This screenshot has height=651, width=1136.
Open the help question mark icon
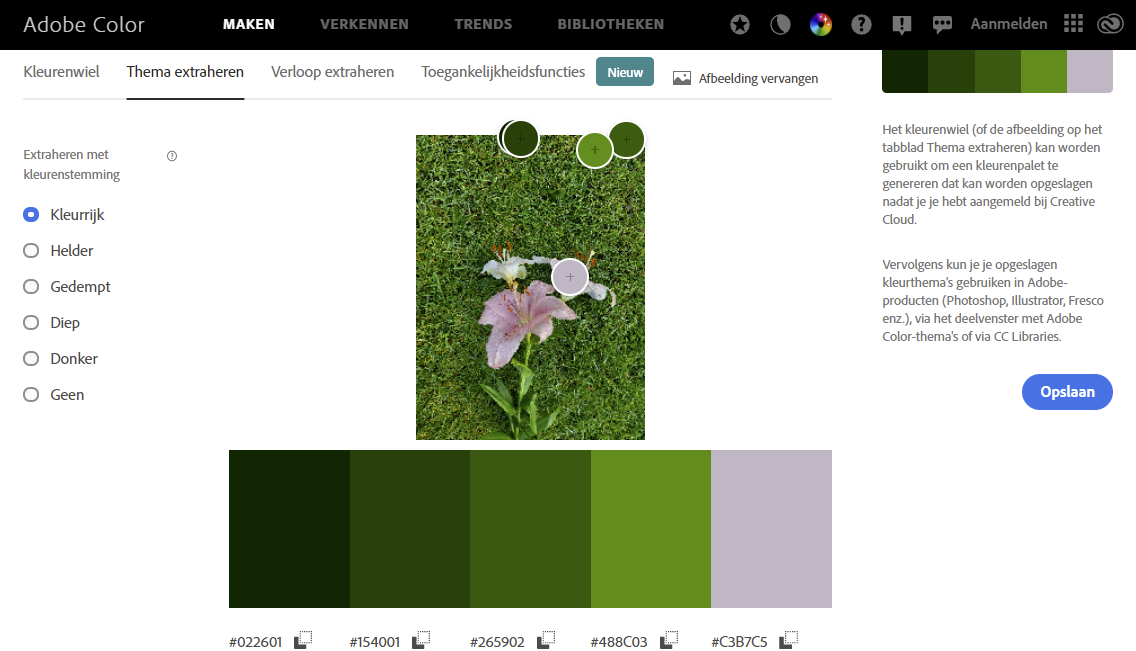click(x=861, y=25)
